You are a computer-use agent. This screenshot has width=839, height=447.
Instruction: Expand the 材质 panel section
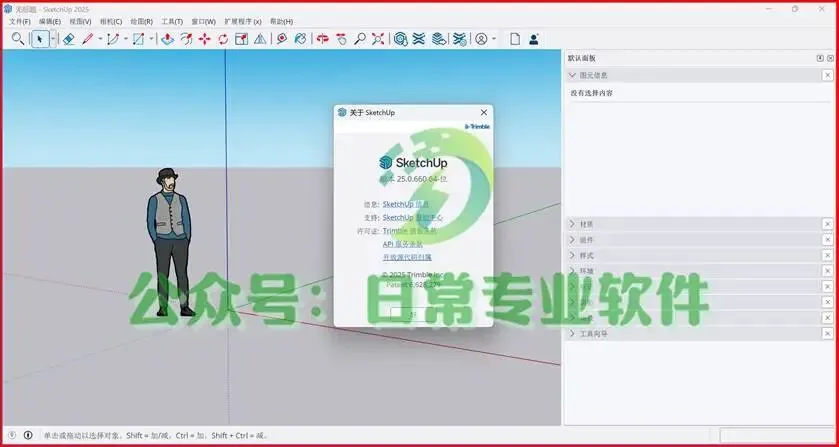coord(573,224)
